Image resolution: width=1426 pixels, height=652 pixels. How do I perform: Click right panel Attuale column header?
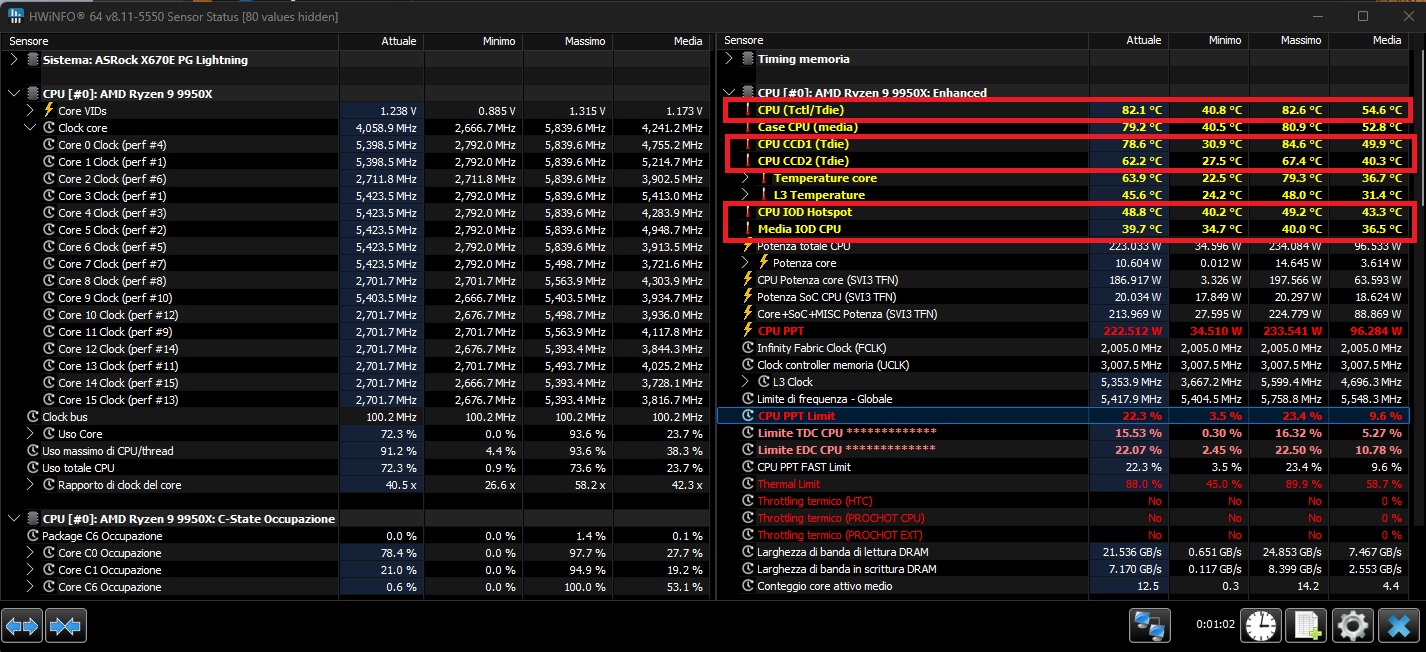pos(1129,41)
